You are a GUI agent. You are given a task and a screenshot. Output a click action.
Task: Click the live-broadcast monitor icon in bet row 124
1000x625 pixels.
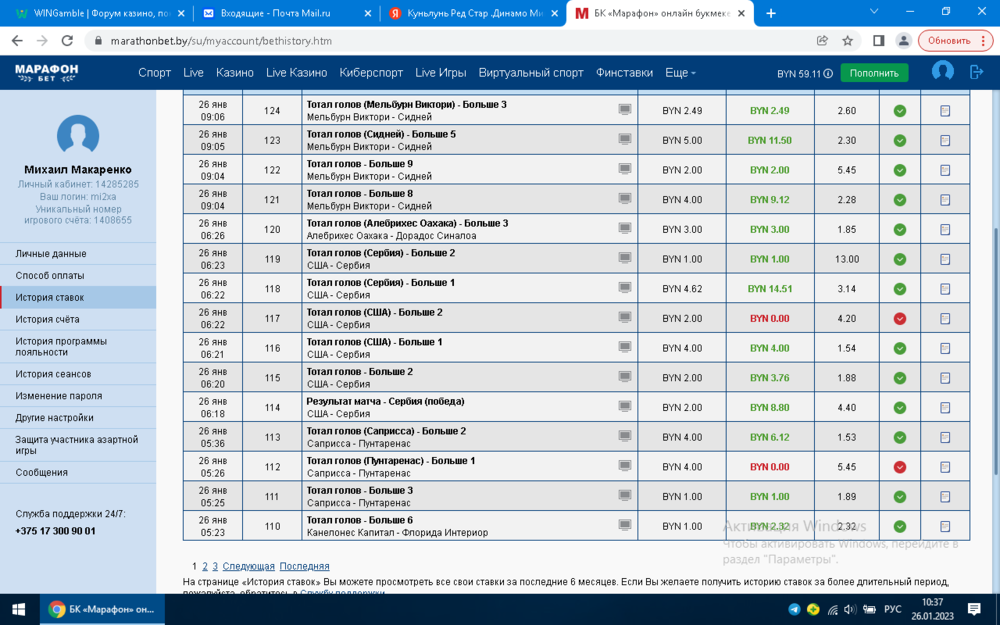tap(625, 110)
